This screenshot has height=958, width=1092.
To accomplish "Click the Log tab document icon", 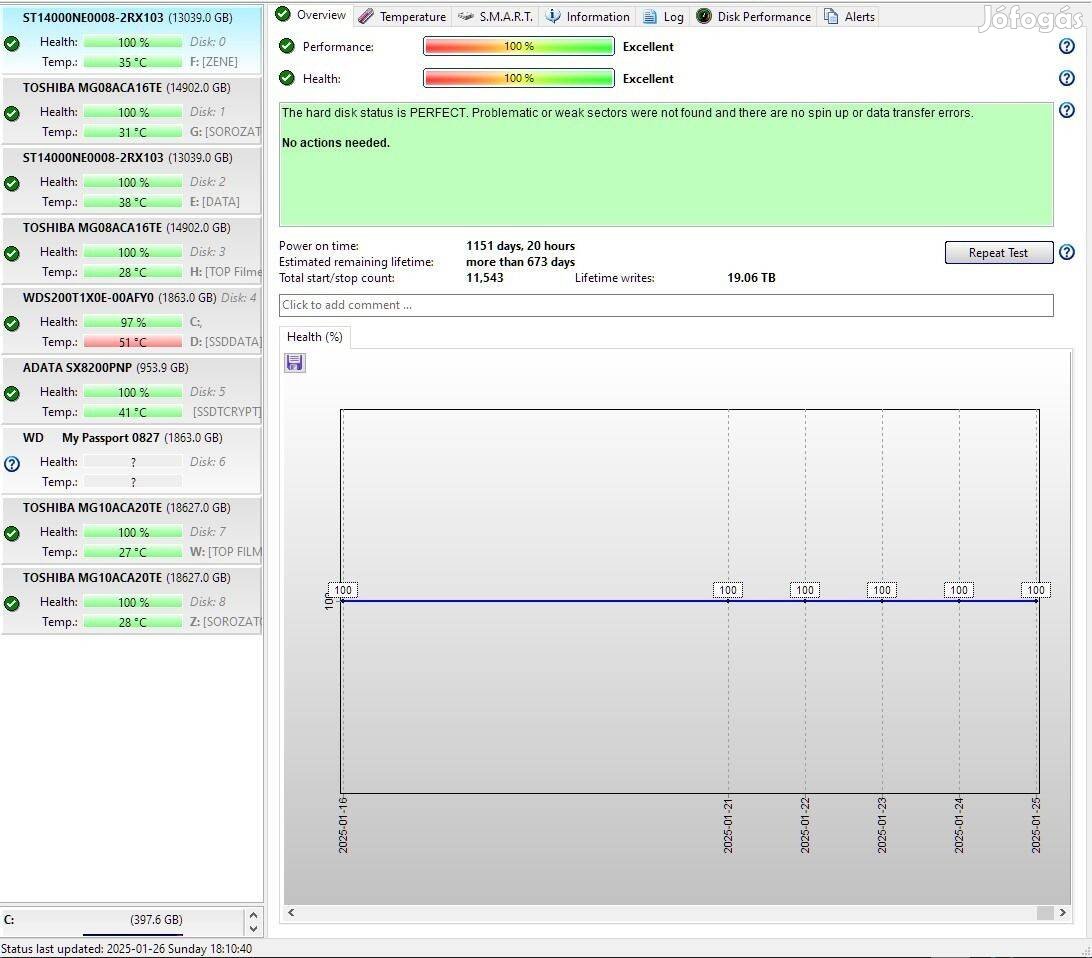I will tap(649, 16).
